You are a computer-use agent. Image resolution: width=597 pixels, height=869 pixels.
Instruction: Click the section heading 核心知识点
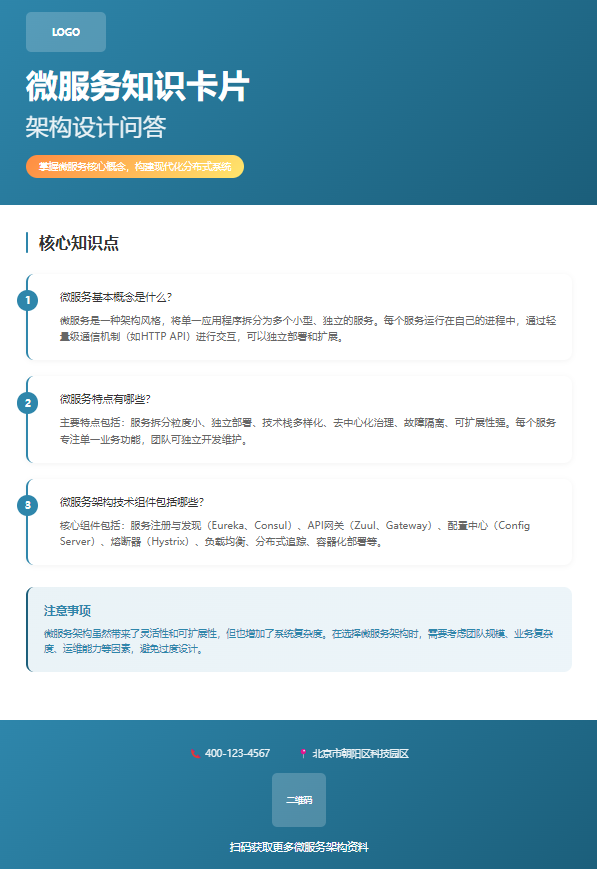tap(79, 243)
